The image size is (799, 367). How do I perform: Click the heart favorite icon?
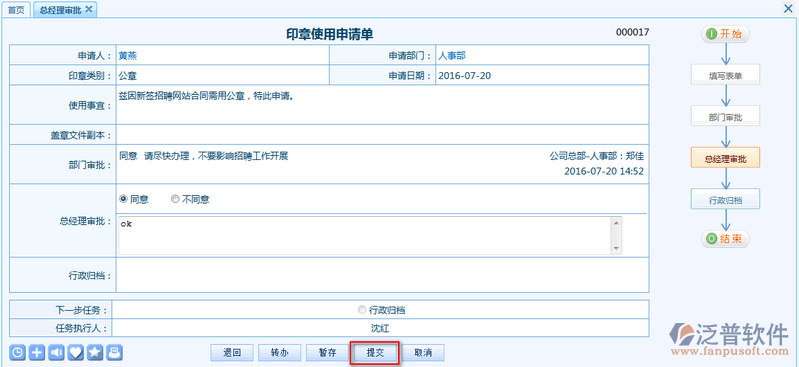pyautogui.click(x=75, y=352)
